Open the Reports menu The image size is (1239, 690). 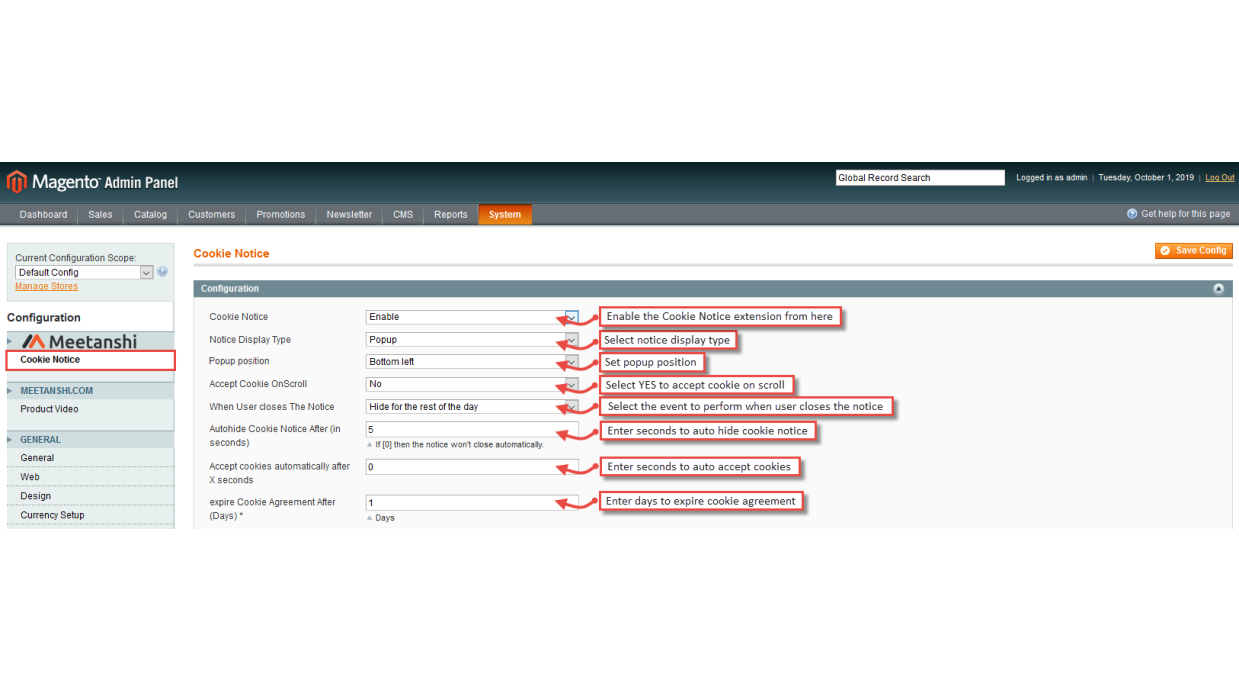[450, 215]
